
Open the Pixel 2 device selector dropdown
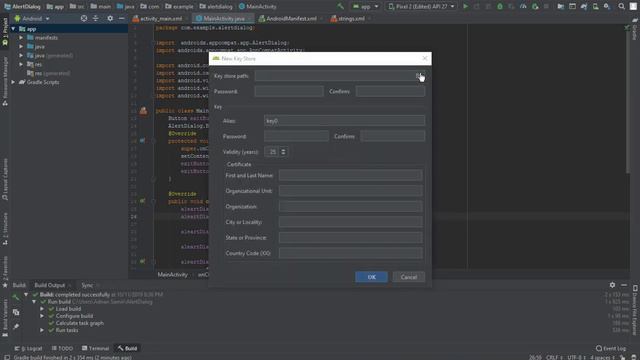[x=422, y=7]
